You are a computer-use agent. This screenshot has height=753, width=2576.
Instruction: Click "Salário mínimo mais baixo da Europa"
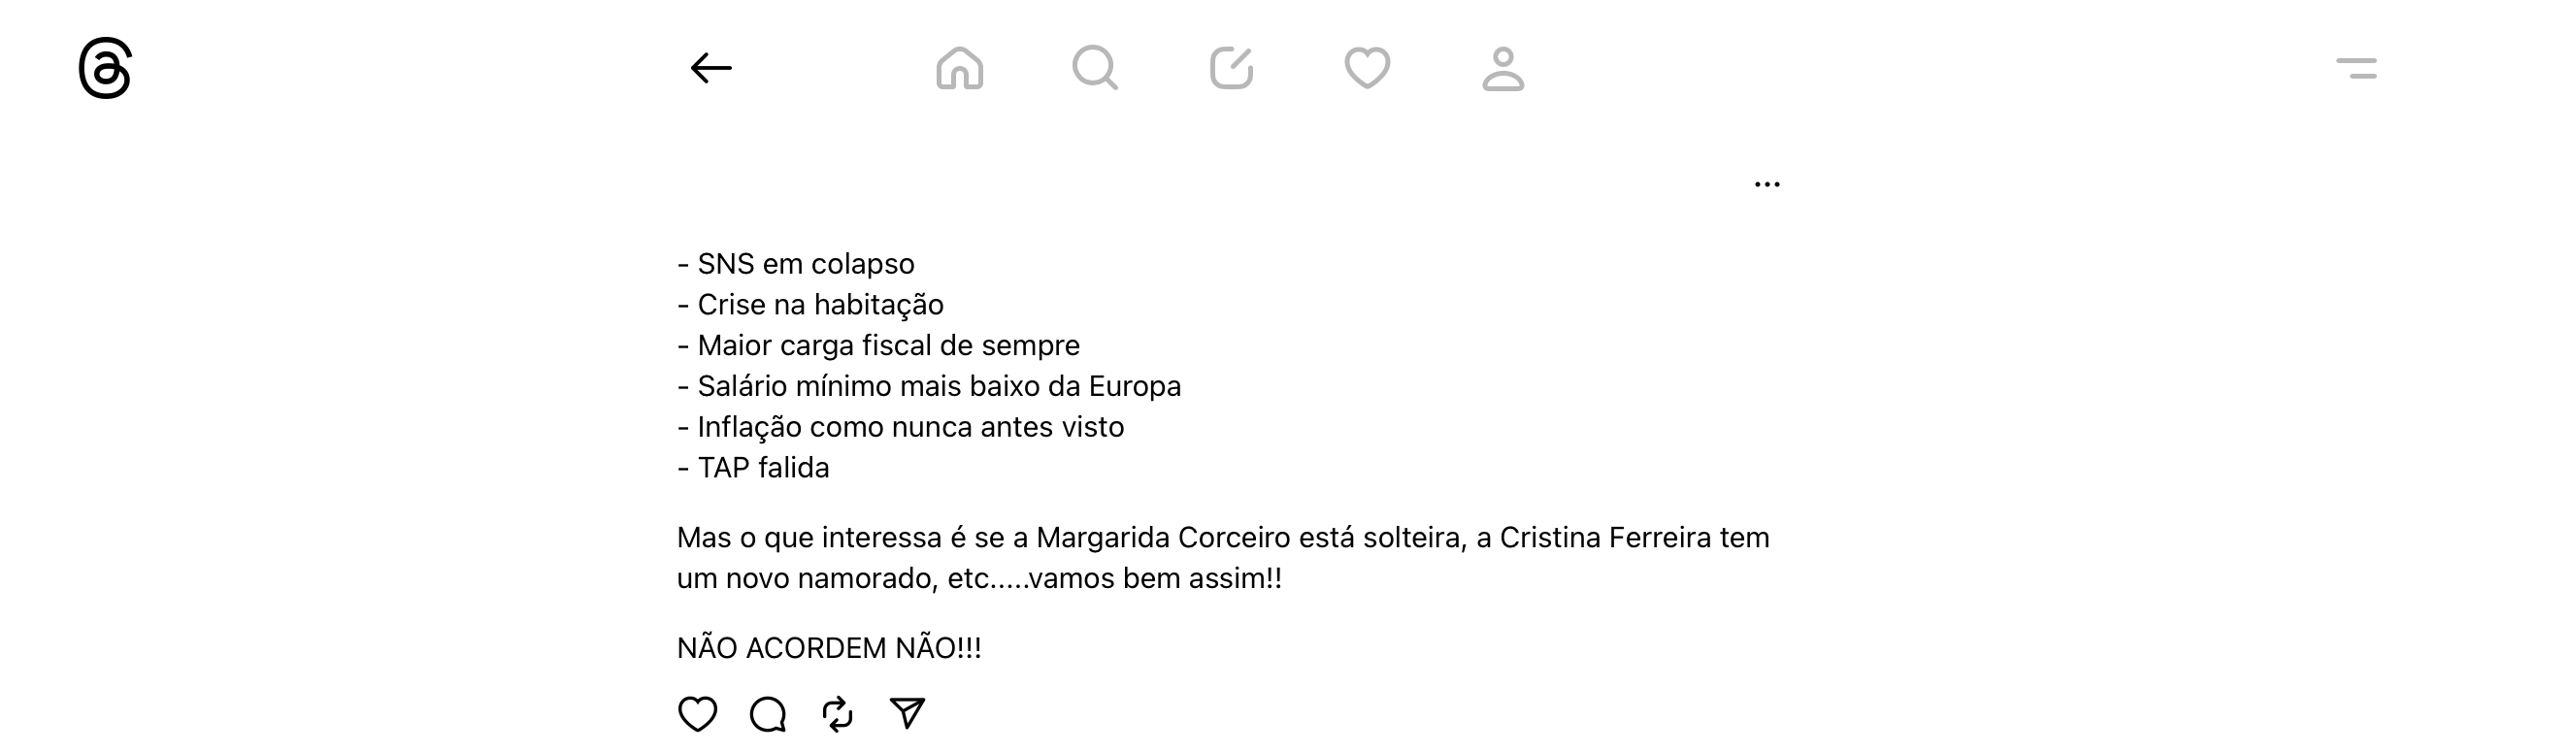pos(929,386)
